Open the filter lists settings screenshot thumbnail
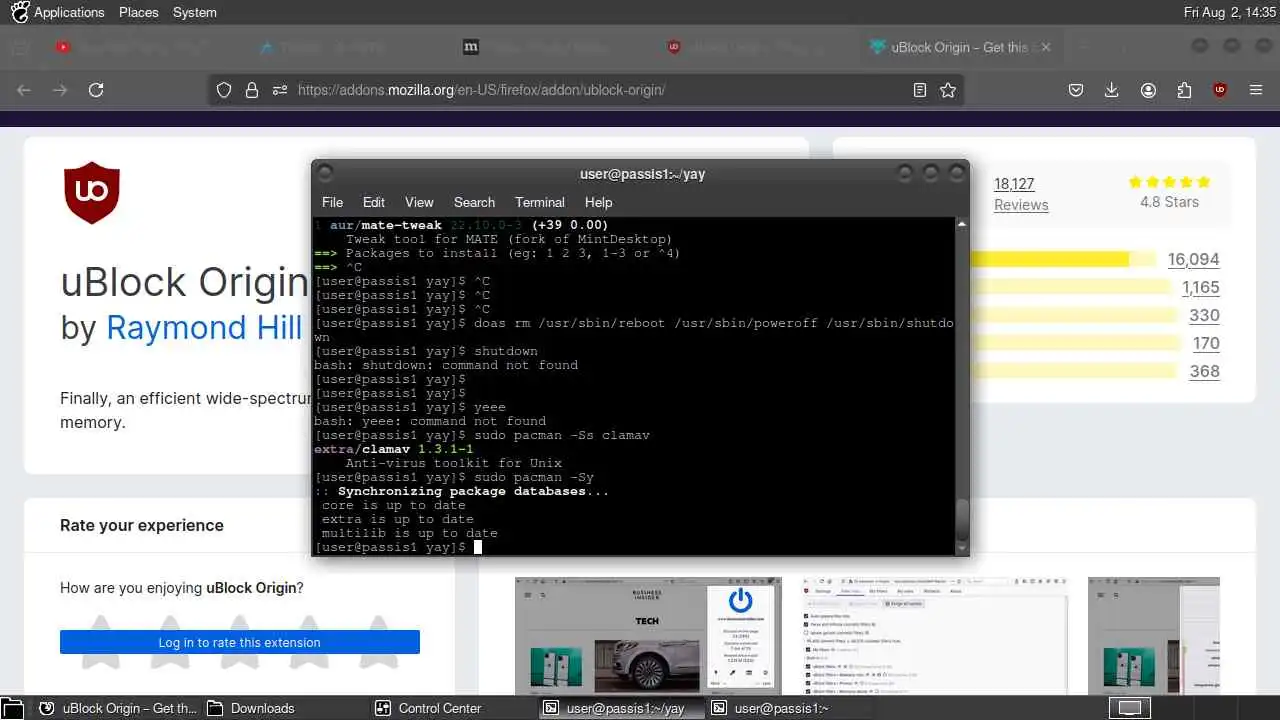1280x720 pixels. (935, 635)
